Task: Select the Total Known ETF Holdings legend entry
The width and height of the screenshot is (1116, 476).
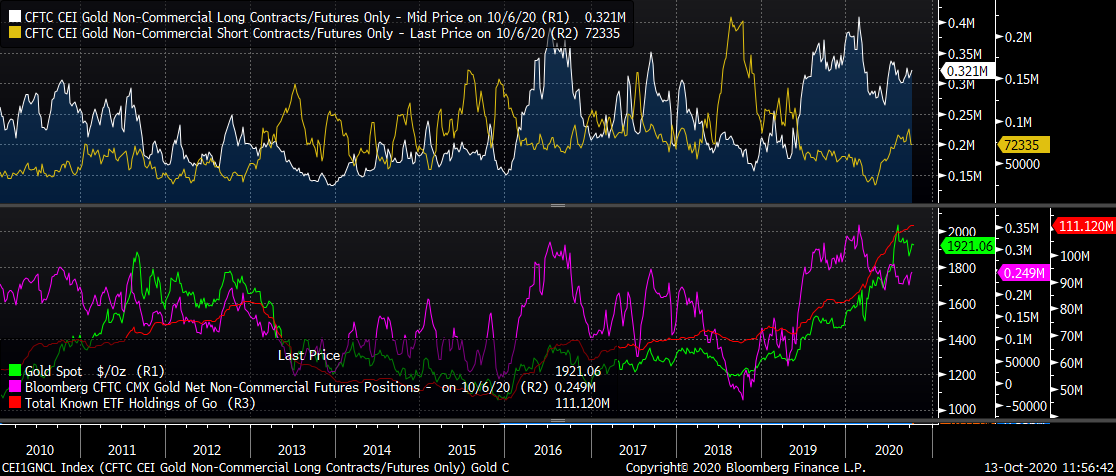Action: click(x=140, y=404)
